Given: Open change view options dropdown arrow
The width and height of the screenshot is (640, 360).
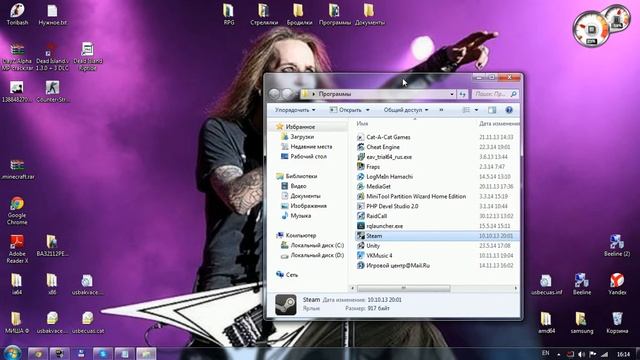Looking at the screenshot, I should pyautogui.click(x=476, y=110).
